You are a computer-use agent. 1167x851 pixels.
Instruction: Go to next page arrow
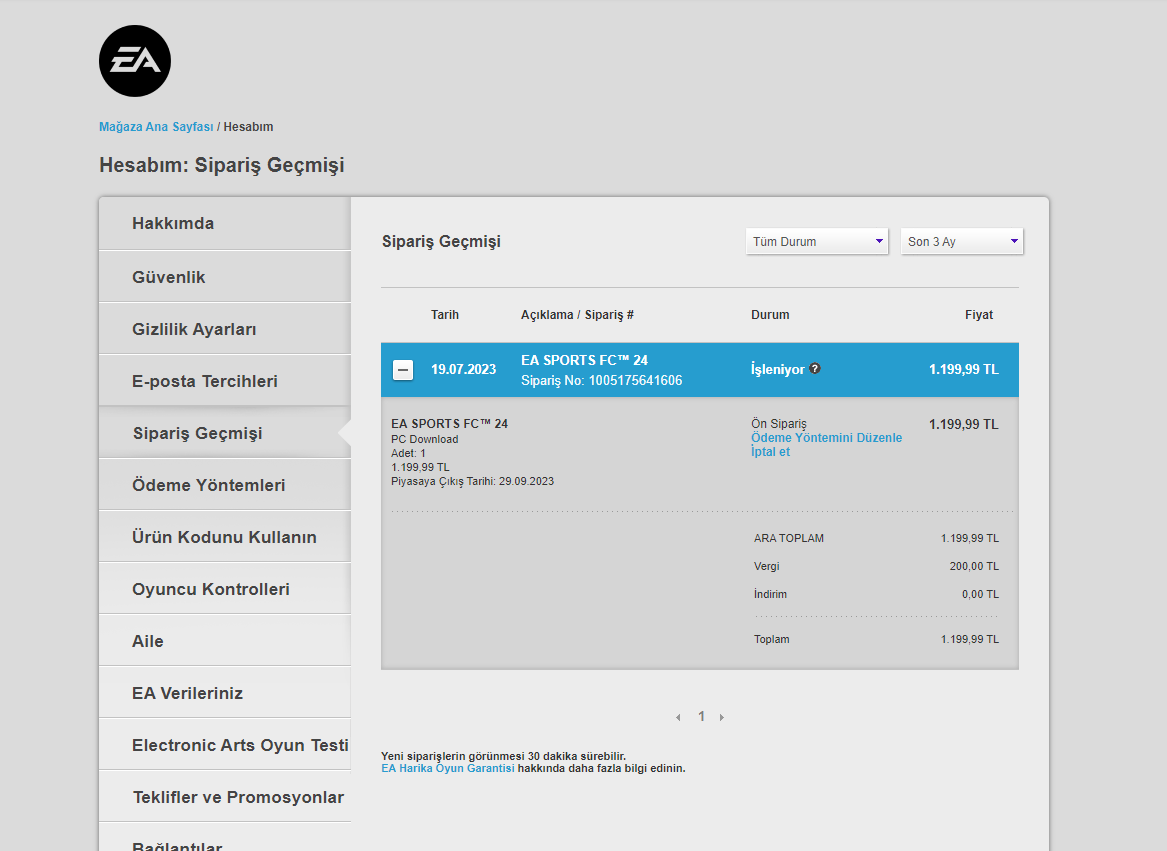pos(721,717)
